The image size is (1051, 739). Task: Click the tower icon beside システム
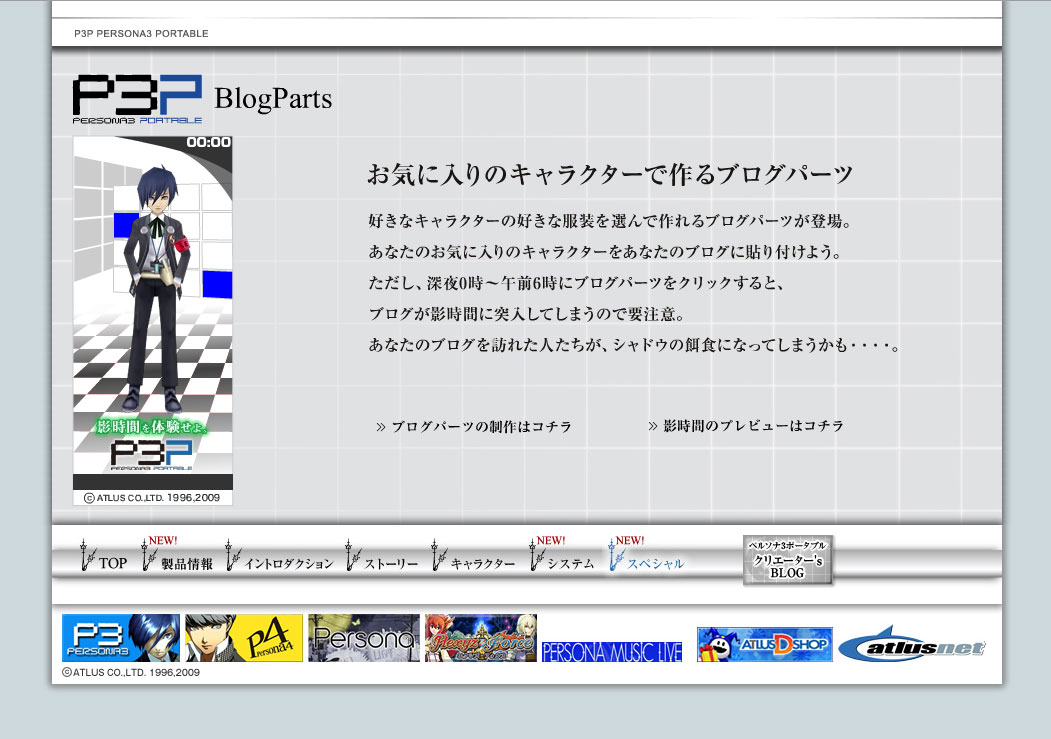tap(536, 555)
